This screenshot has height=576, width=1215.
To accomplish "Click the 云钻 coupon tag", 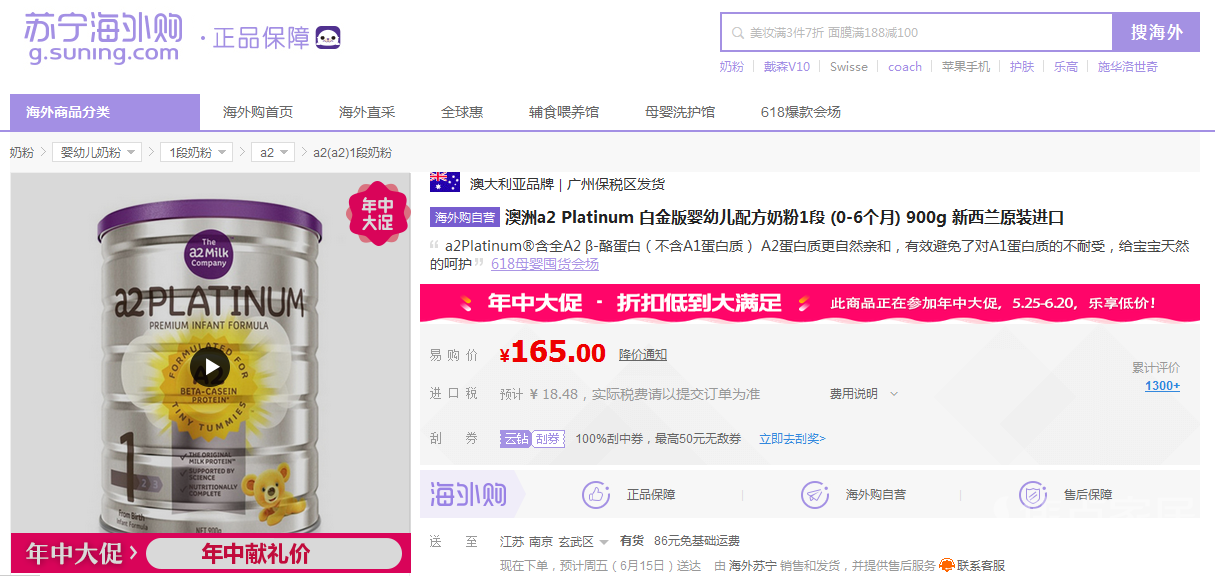I will [x=515, y=439].
